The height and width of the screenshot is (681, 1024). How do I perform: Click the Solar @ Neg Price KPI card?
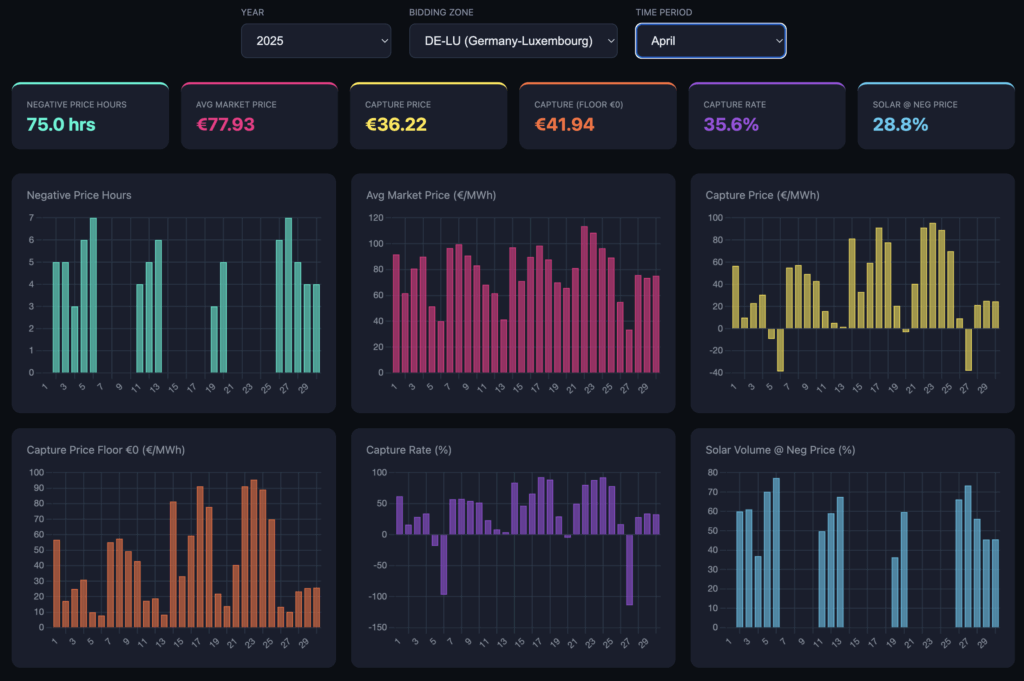(936, 116)
